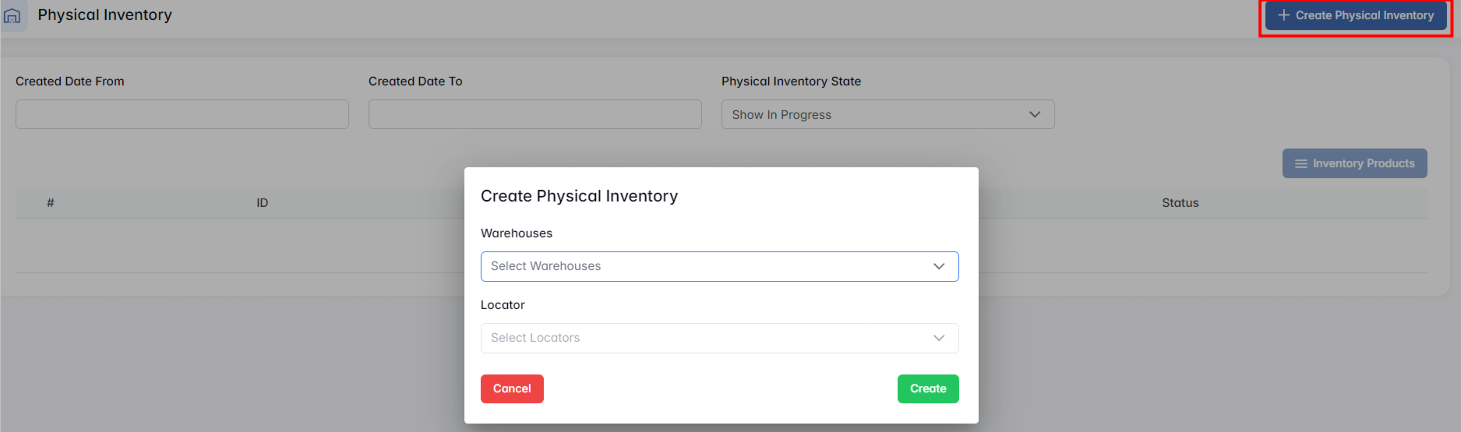Image resolution: width=1461 pixels, height=432 pixels.
Task: Open the Physical Inventory State dropdown
Action: pos(887,115)
